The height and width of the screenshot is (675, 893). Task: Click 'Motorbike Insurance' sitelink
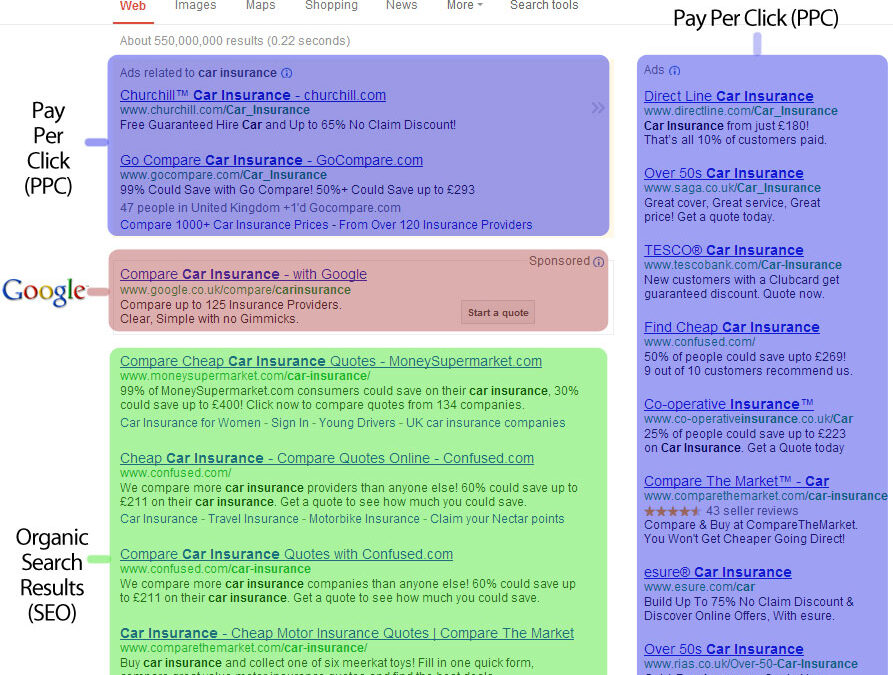pos(364,519)
